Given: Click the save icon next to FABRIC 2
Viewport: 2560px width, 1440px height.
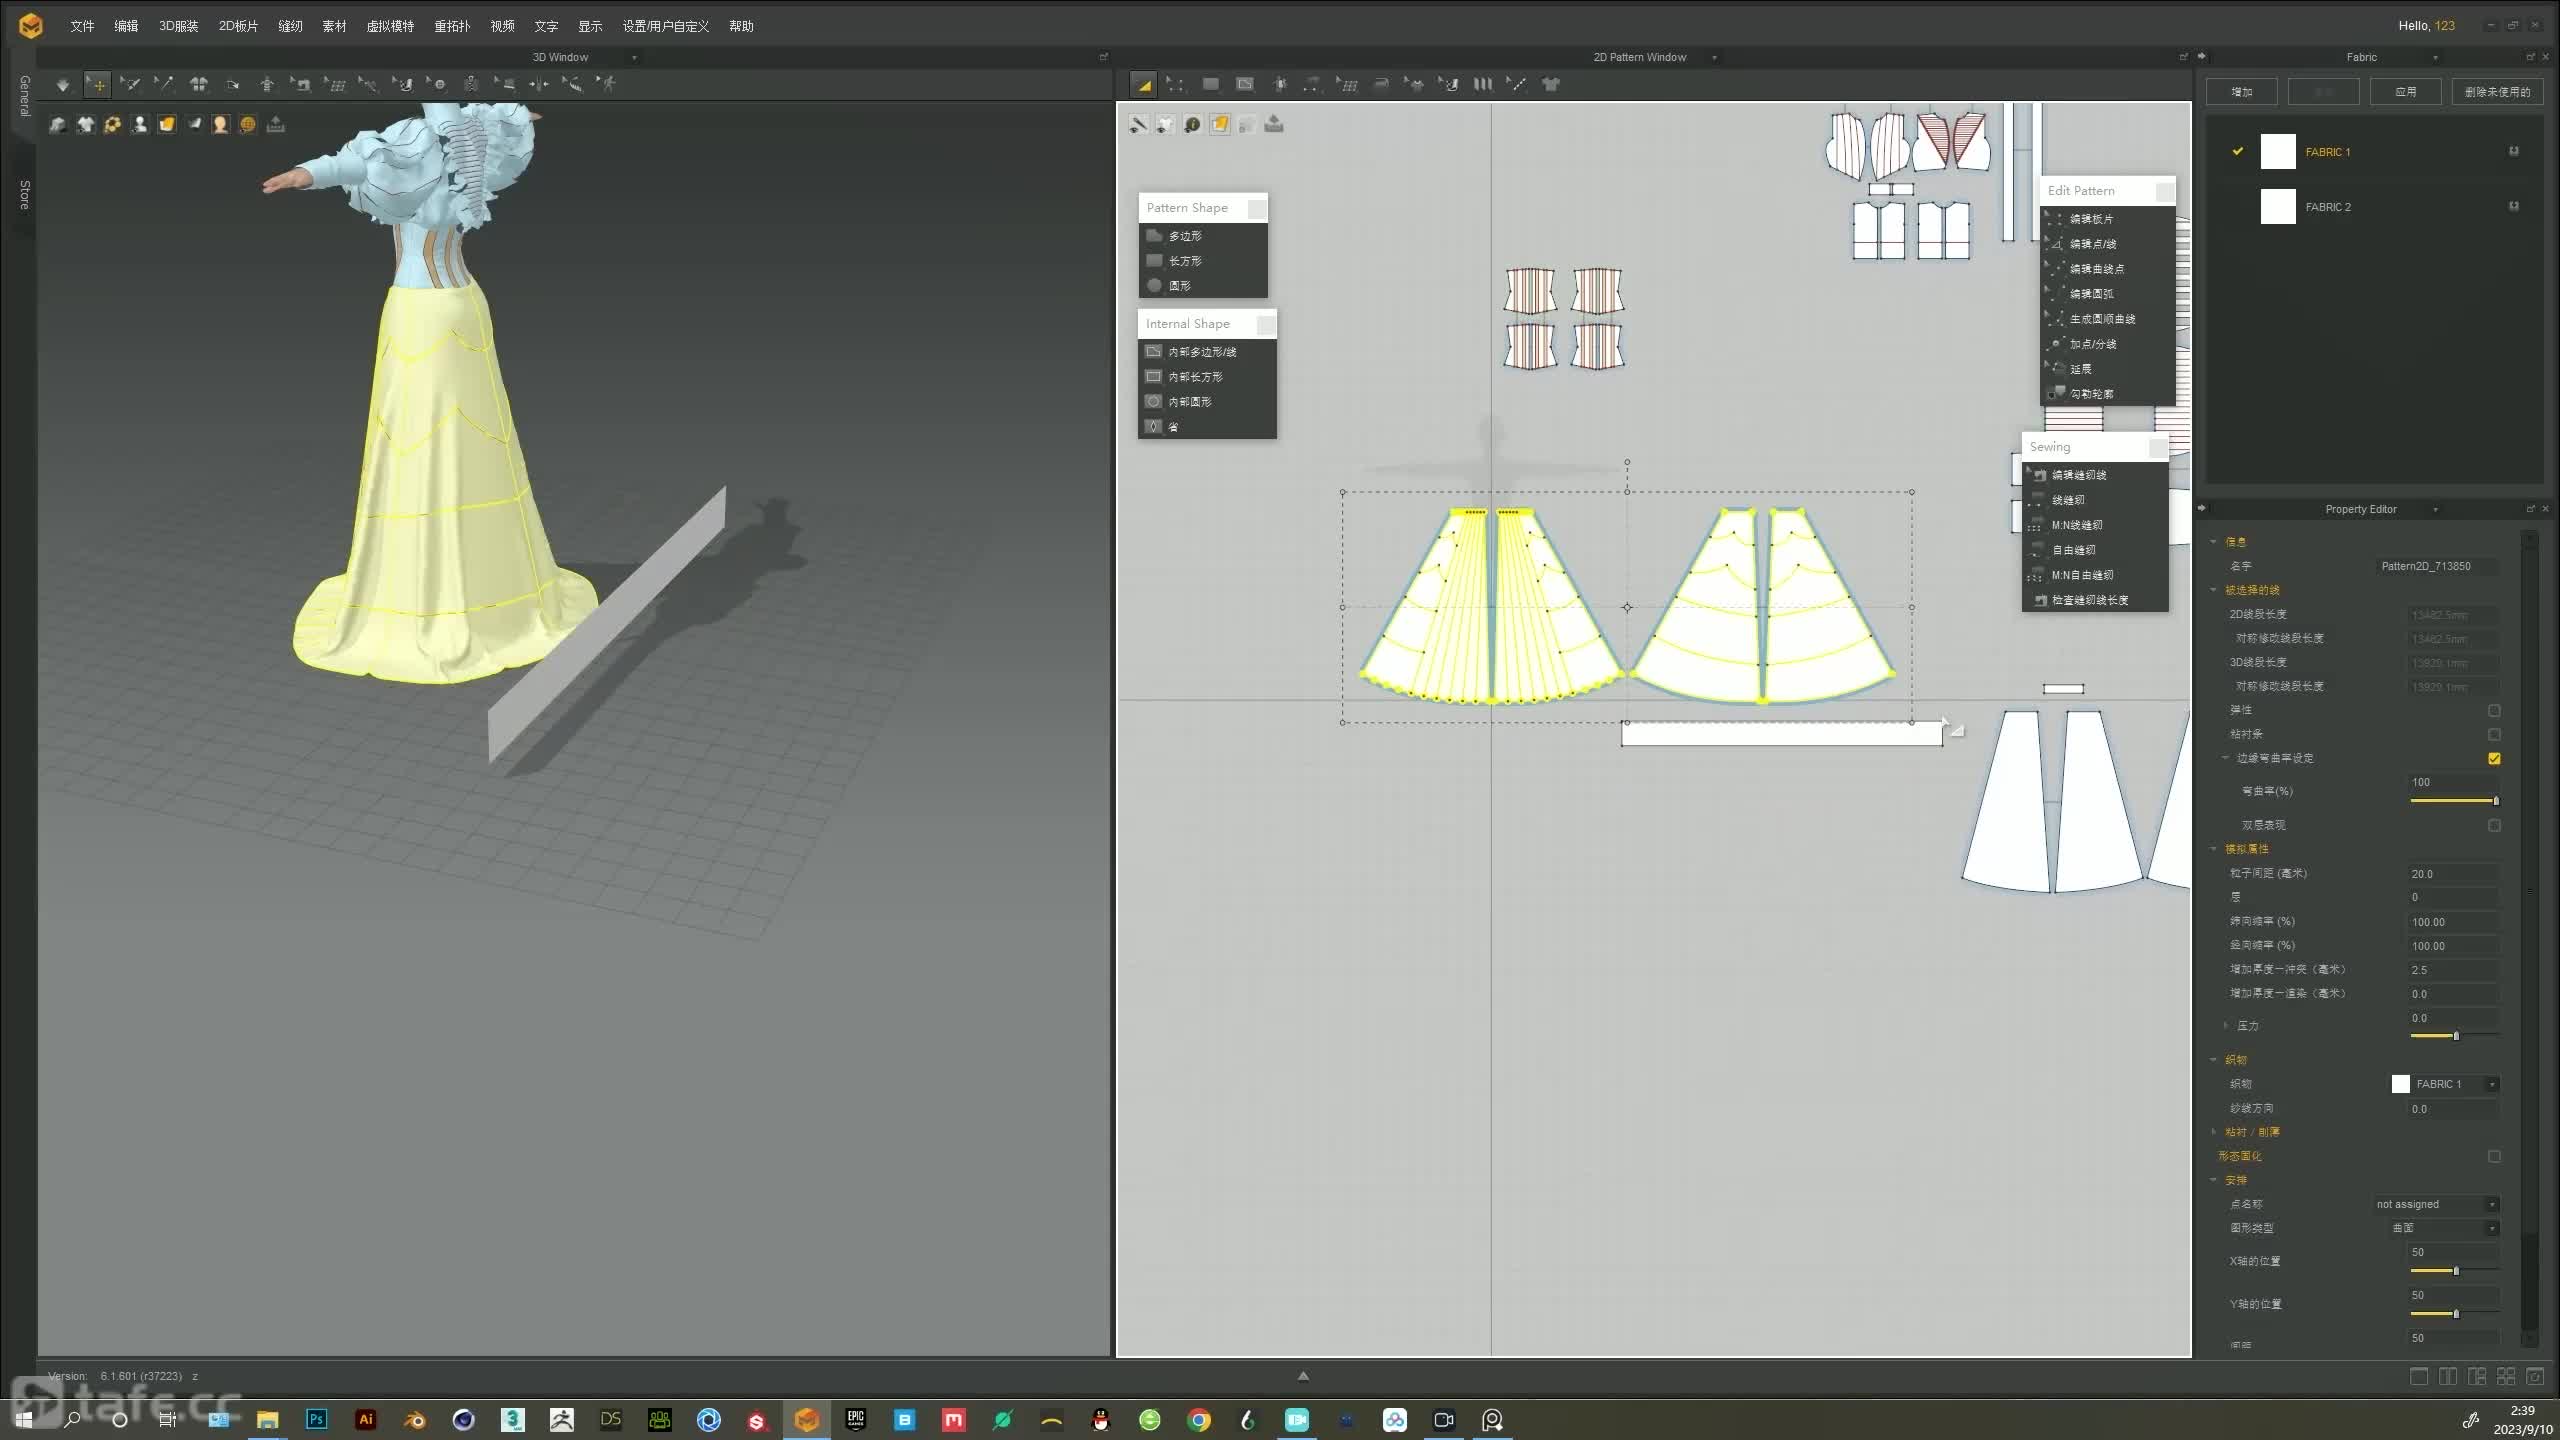Looking at the screenshot, I should coord(2514,206).
